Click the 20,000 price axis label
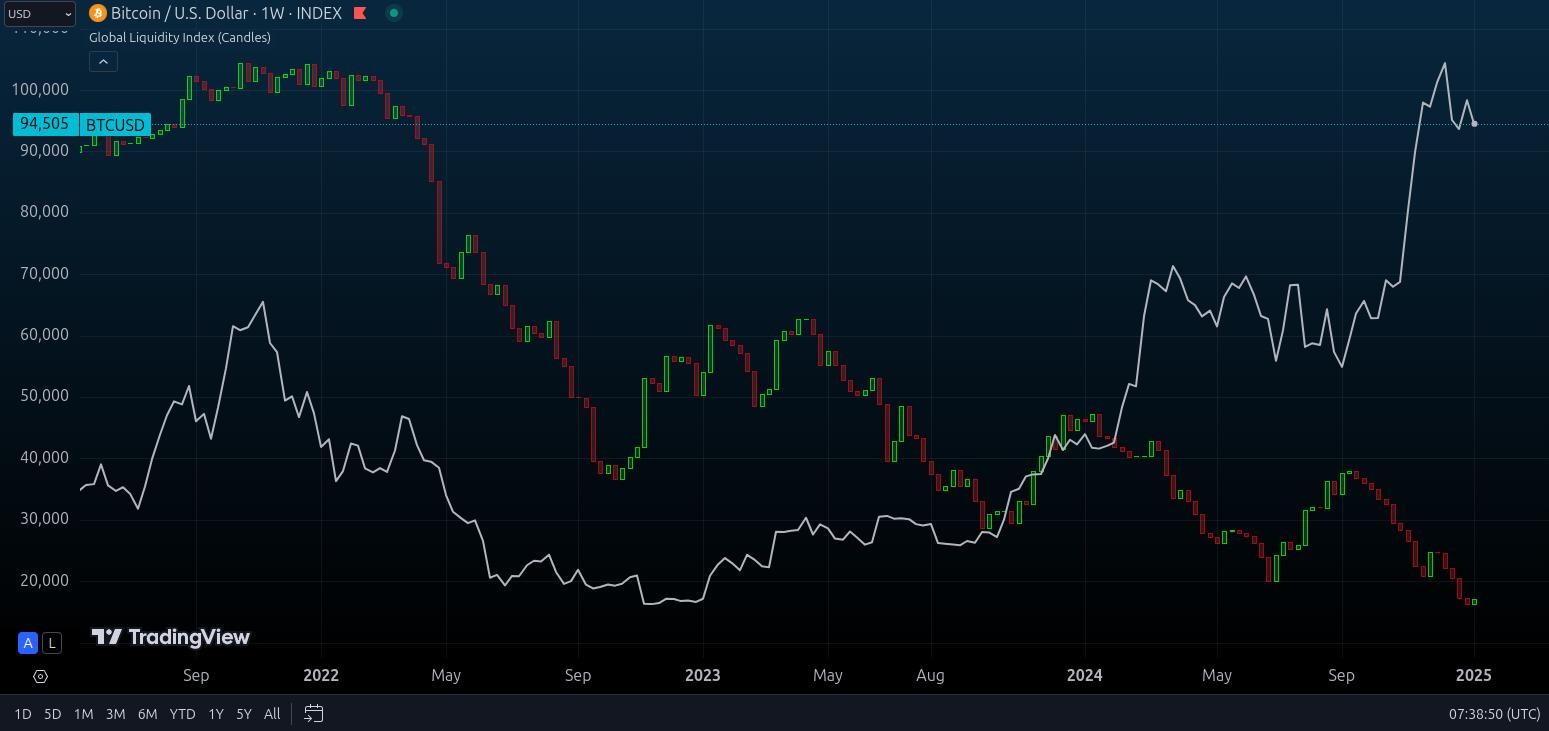The image size is (1549, 731). click(45, 580)
